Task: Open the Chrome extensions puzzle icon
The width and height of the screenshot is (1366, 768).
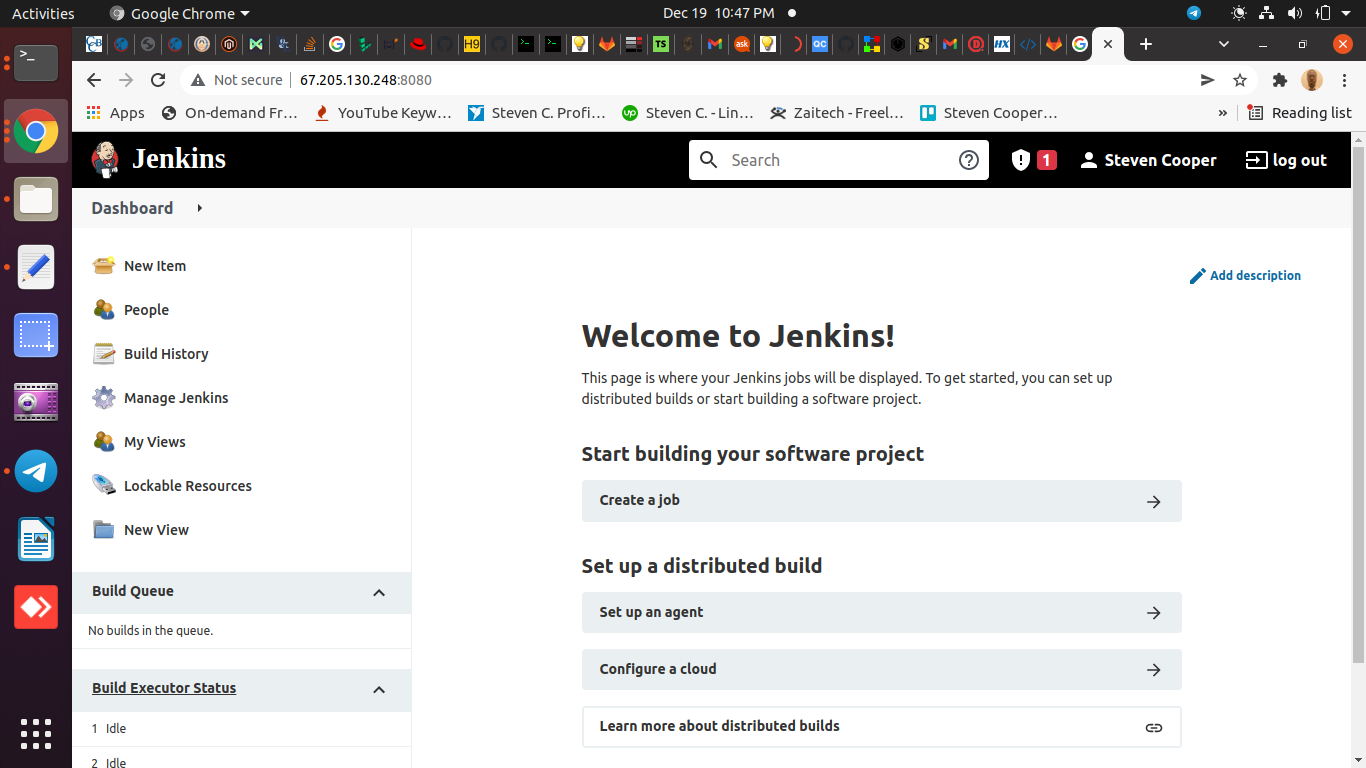Action: coord(1279,80)
